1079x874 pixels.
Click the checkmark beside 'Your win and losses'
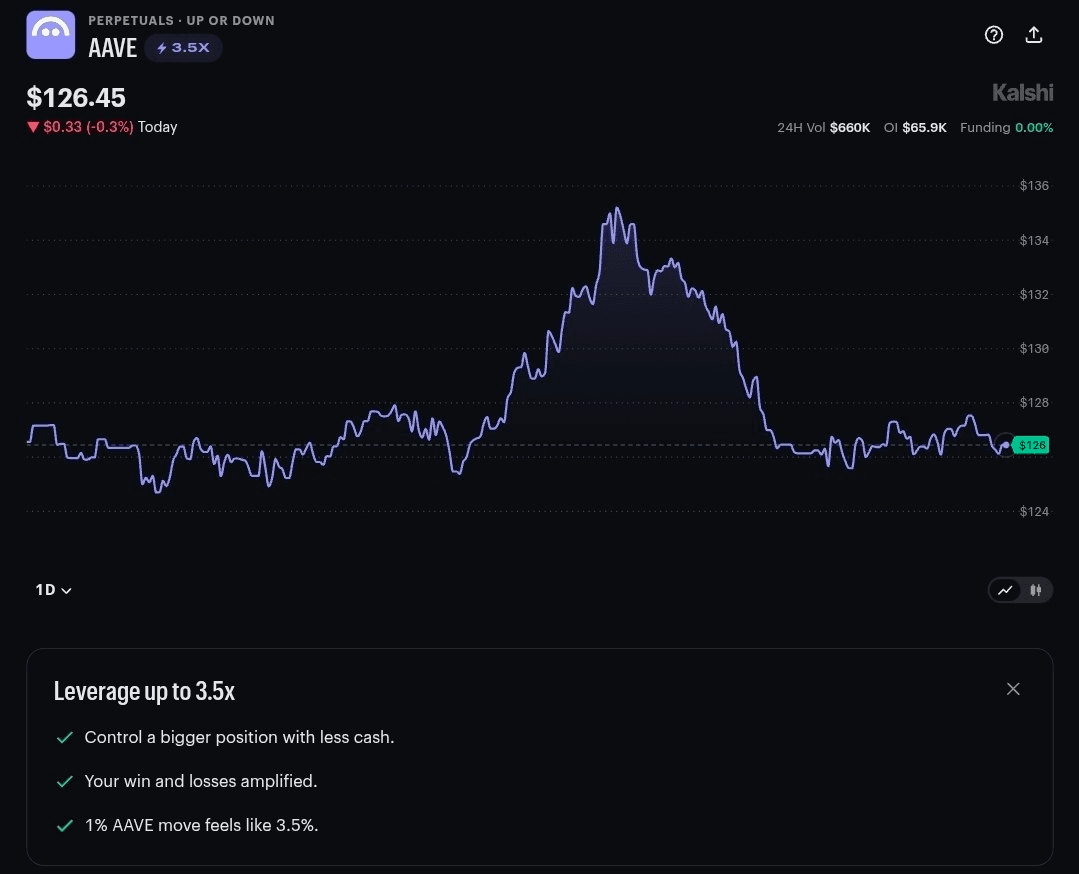65,782
